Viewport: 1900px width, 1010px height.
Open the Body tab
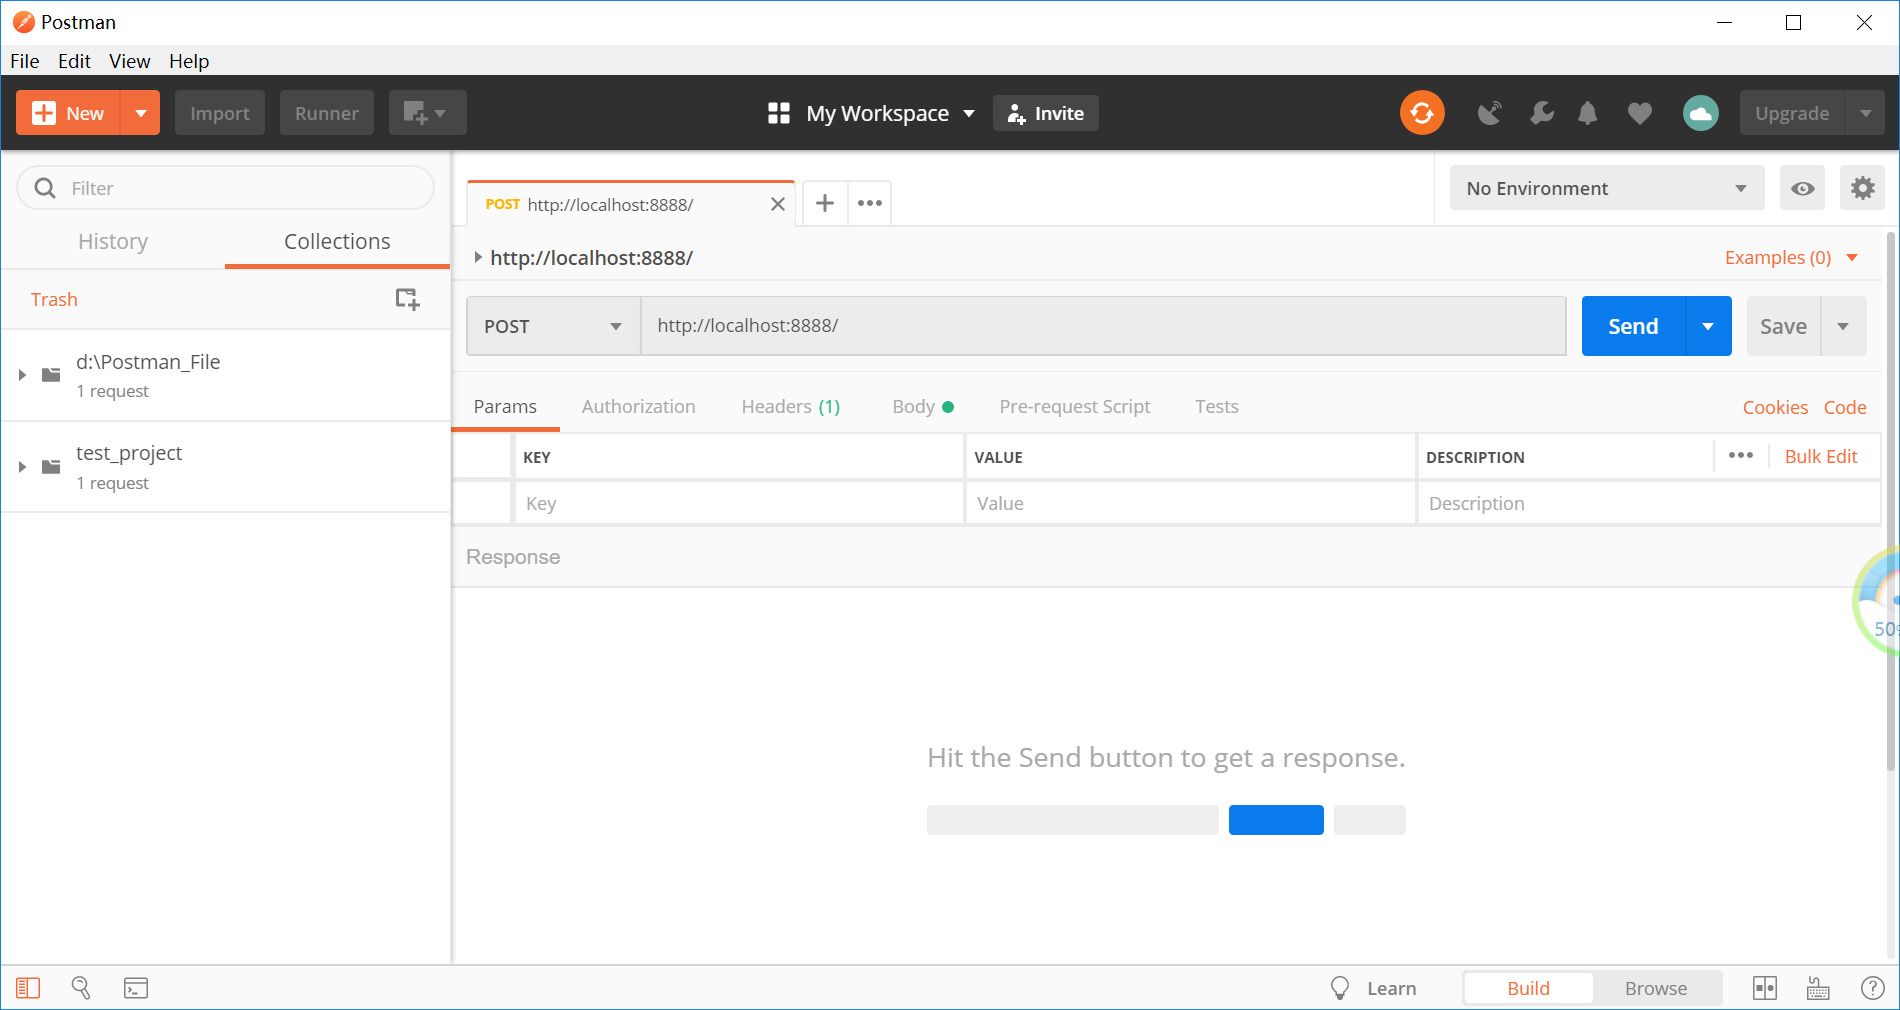click(x=923, y=406)
